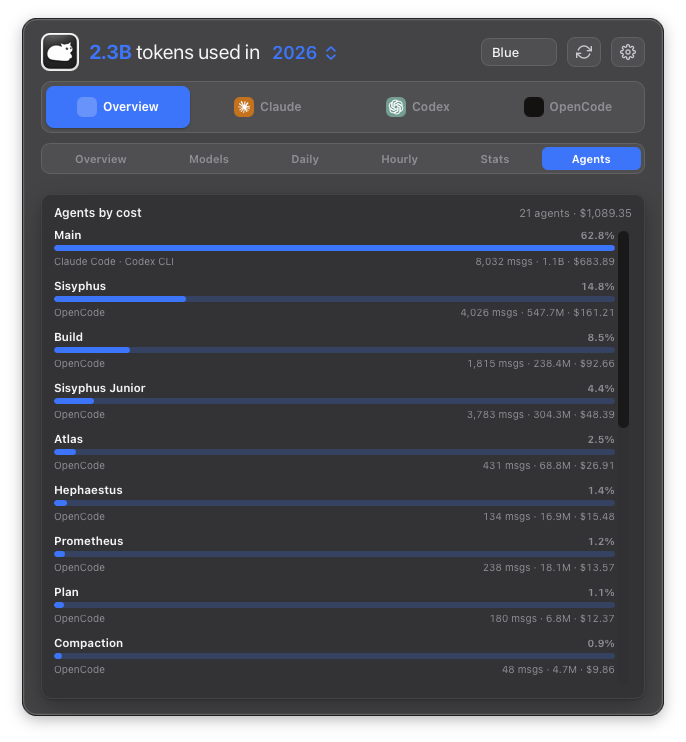This screenshot has width=686, height=742.
Task: Click "134 msgs · 16.9M · $15.48" stats
Action: pos(549,517)
